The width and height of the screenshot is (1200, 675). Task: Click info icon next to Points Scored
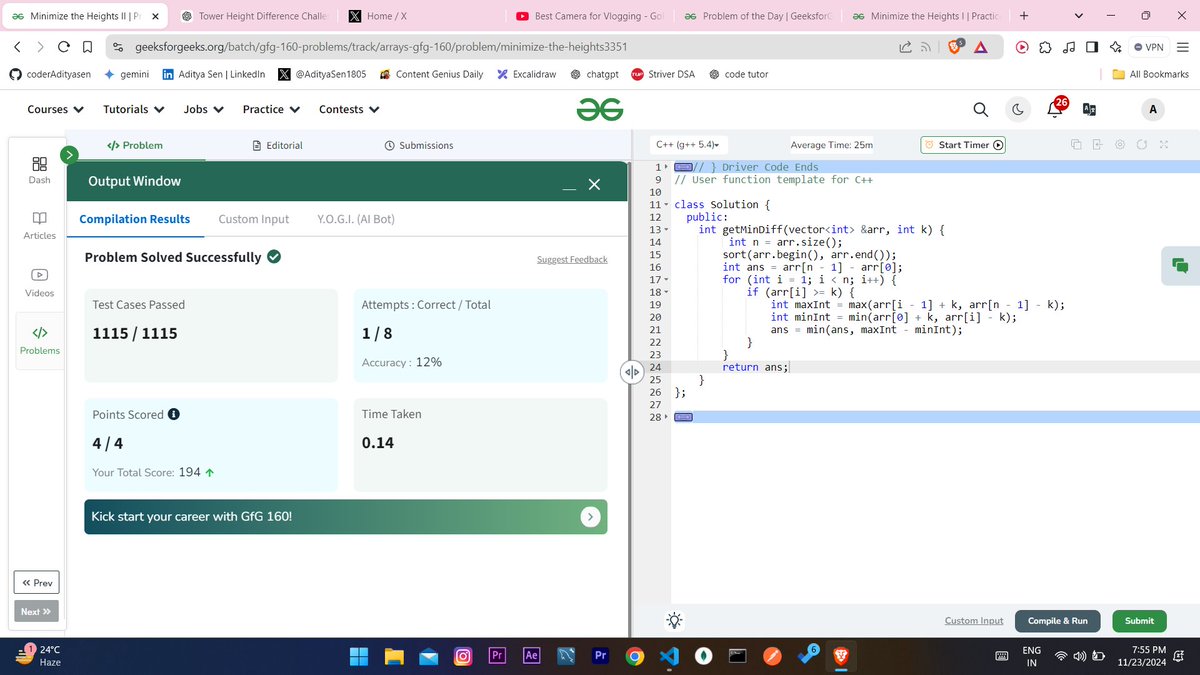pyautogui.click(x=174, y=414)
